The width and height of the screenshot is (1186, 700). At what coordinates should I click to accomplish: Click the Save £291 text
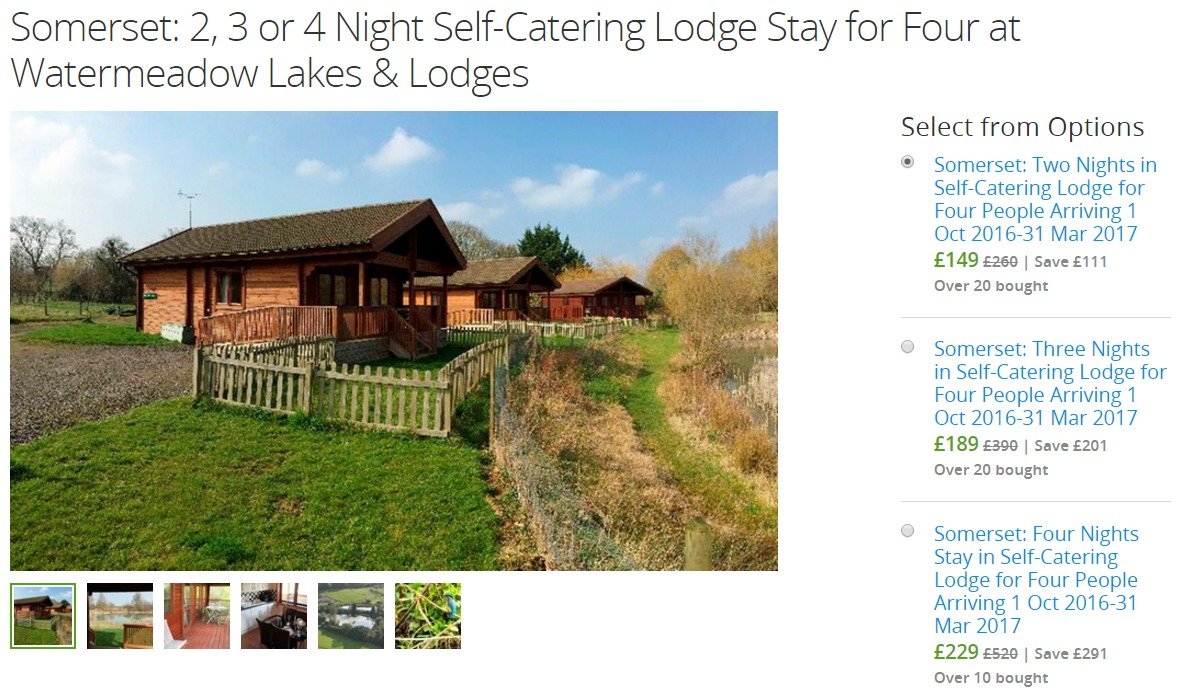1070,654
